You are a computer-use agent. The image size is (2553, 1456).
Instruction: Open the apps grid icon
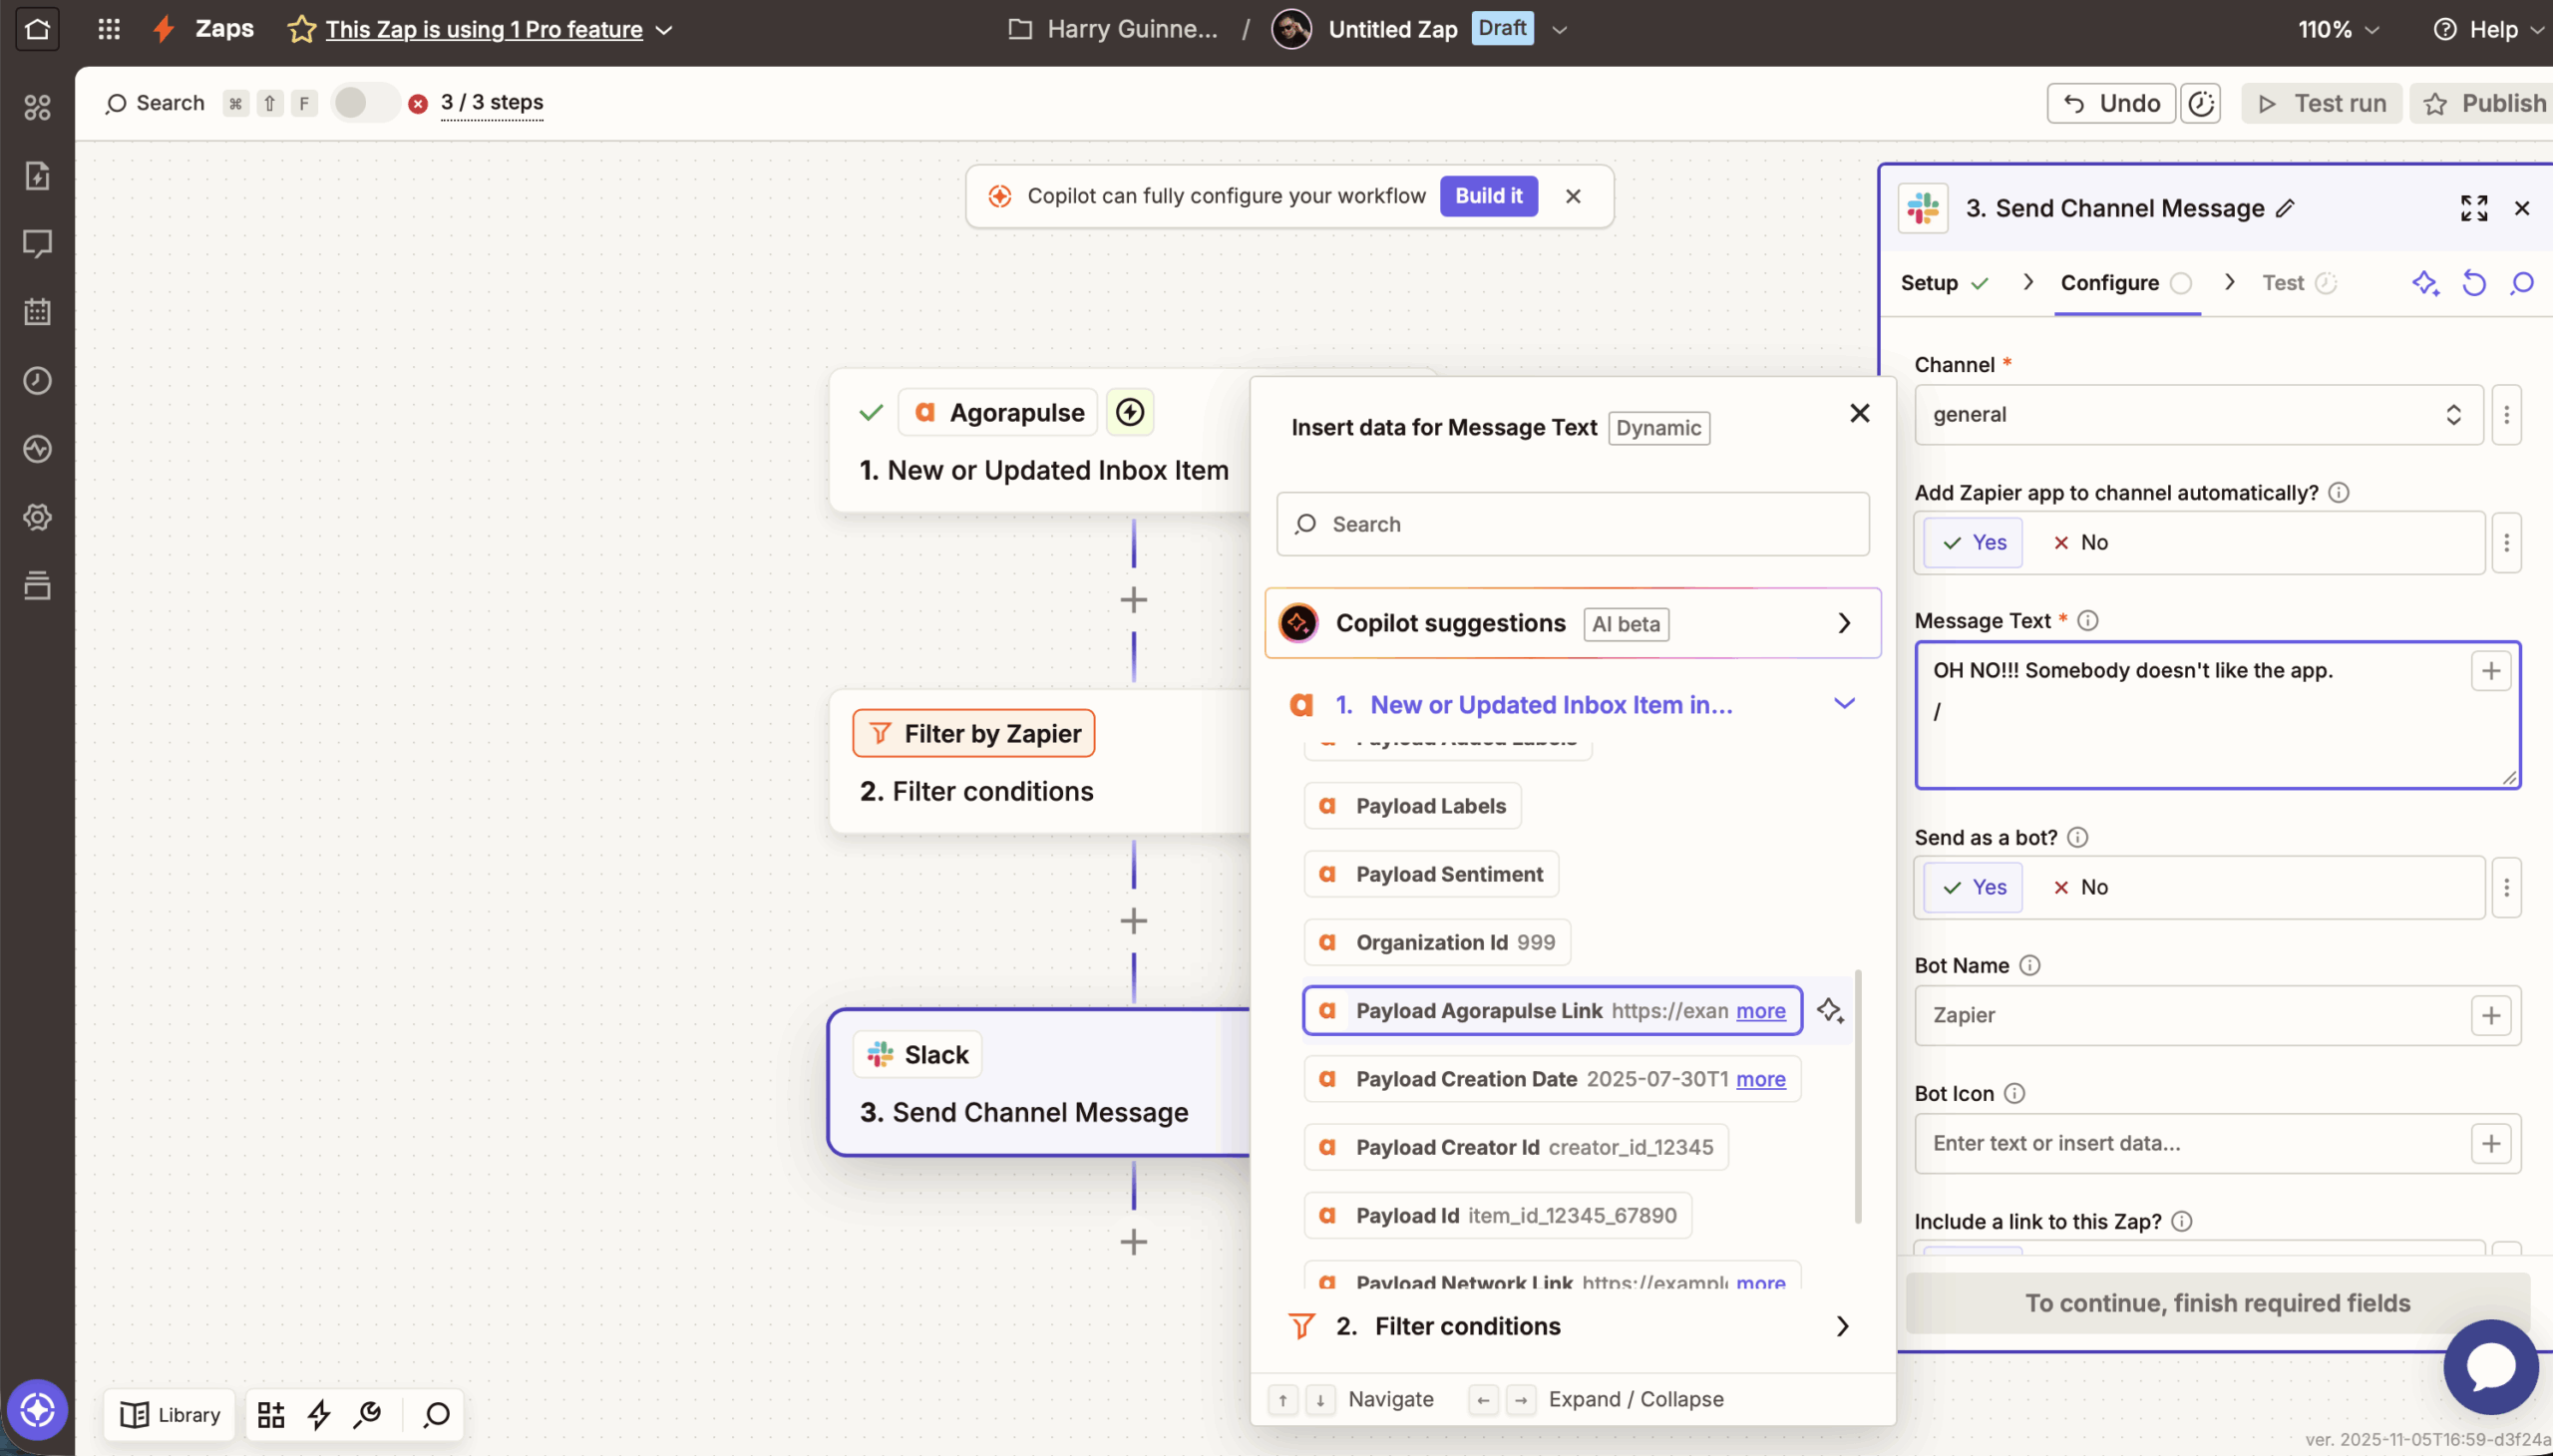[109, 29]
